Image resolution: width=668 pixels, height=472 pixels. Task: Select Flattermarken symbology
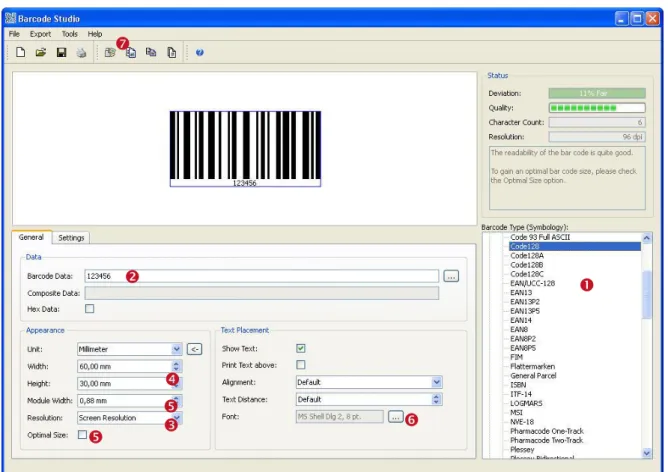tap(533, 366)
